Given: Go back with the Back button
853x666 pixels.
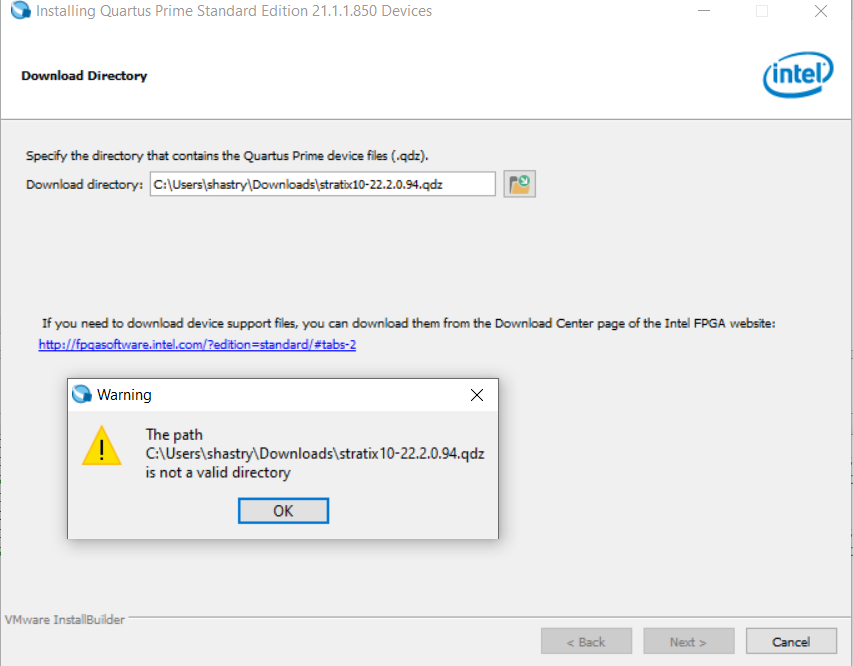Looking at the screenshot, I should [x=586, y=641].
